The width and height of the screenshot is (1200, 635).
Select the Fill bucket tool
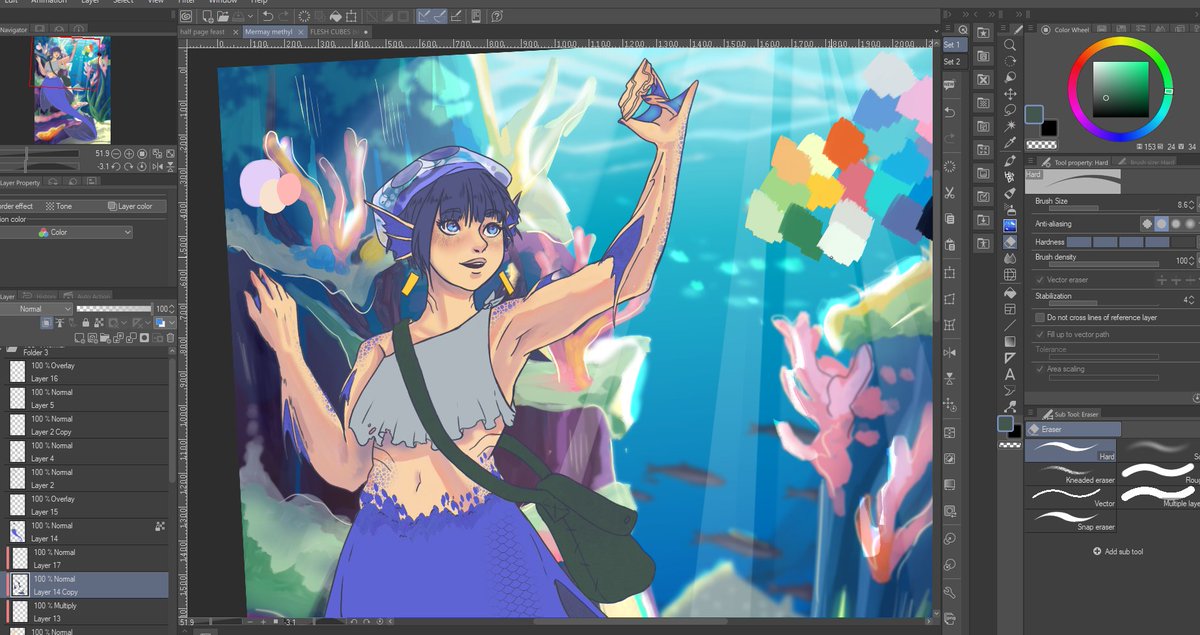(1010, 293)
